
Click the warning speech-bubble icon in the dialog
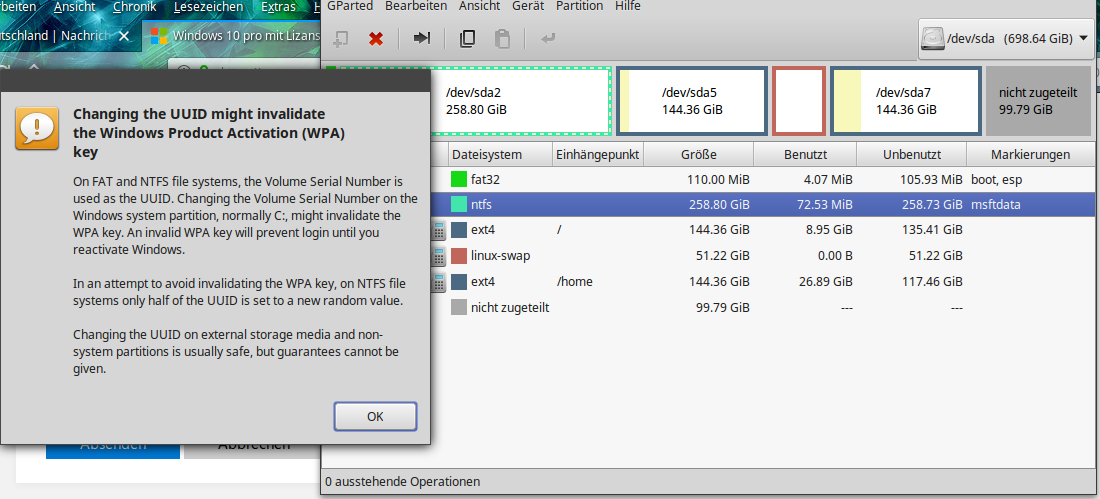click(x=37, y=128)
